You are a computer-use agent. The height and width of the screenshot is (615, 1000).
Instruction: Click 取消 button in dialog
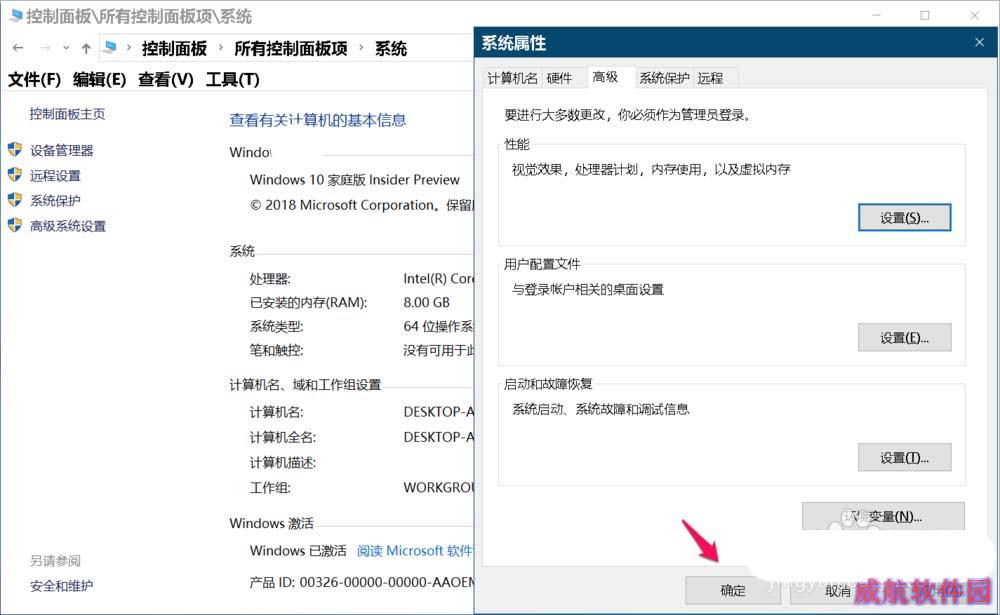pyautogui.click(x=837, y=591)
